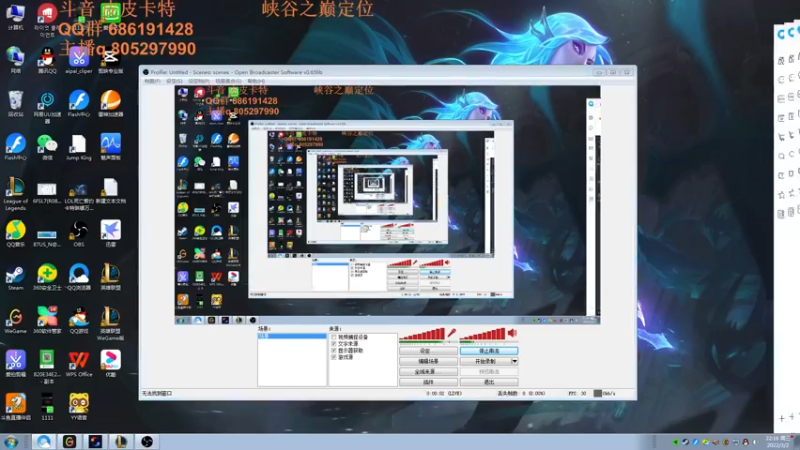Image resolution: width=800 pixels, height=450 pixels.
Task: Switch to OBS in taskbar
Action: (x=147, y=442)
